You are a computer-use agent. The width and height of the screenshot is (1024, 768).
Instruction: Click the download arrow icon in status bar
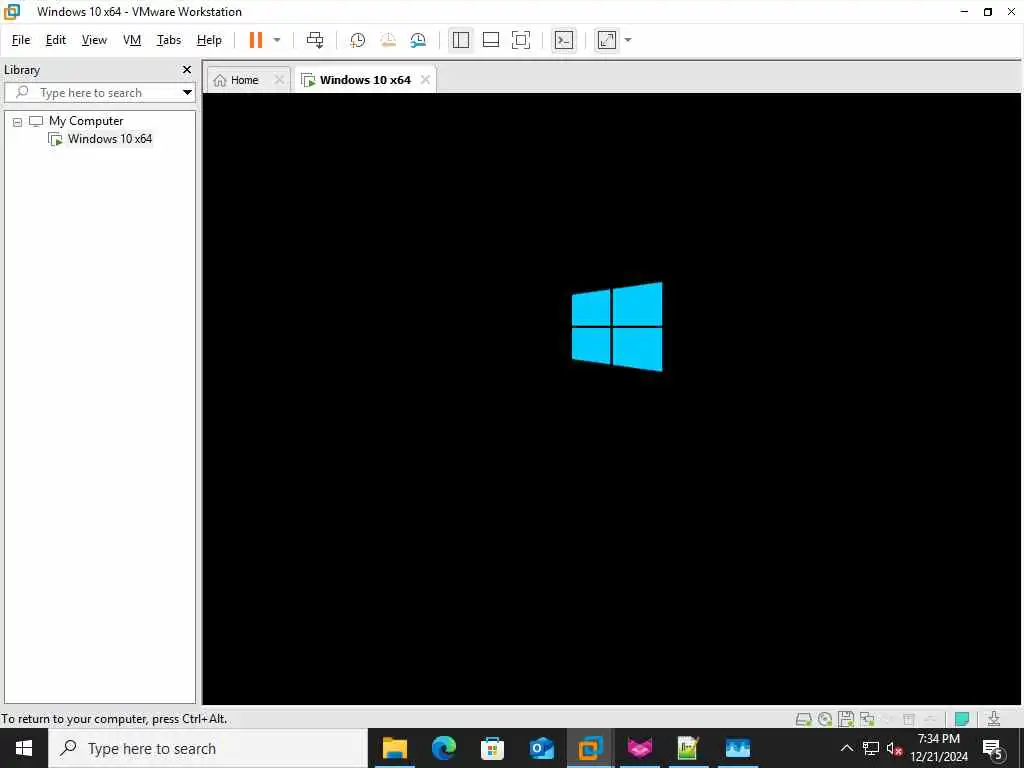(x=994, y=719)
